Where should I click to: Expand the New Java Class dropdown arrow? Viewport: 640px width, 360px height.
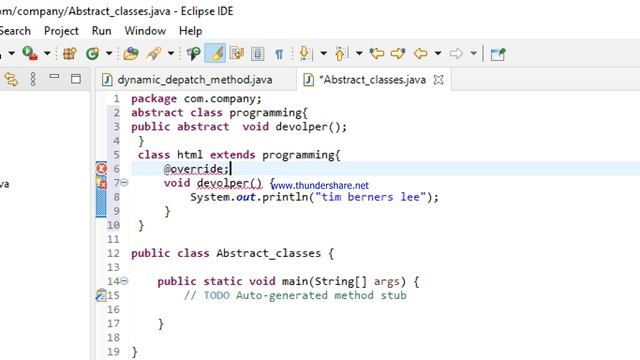click(109, 53)
